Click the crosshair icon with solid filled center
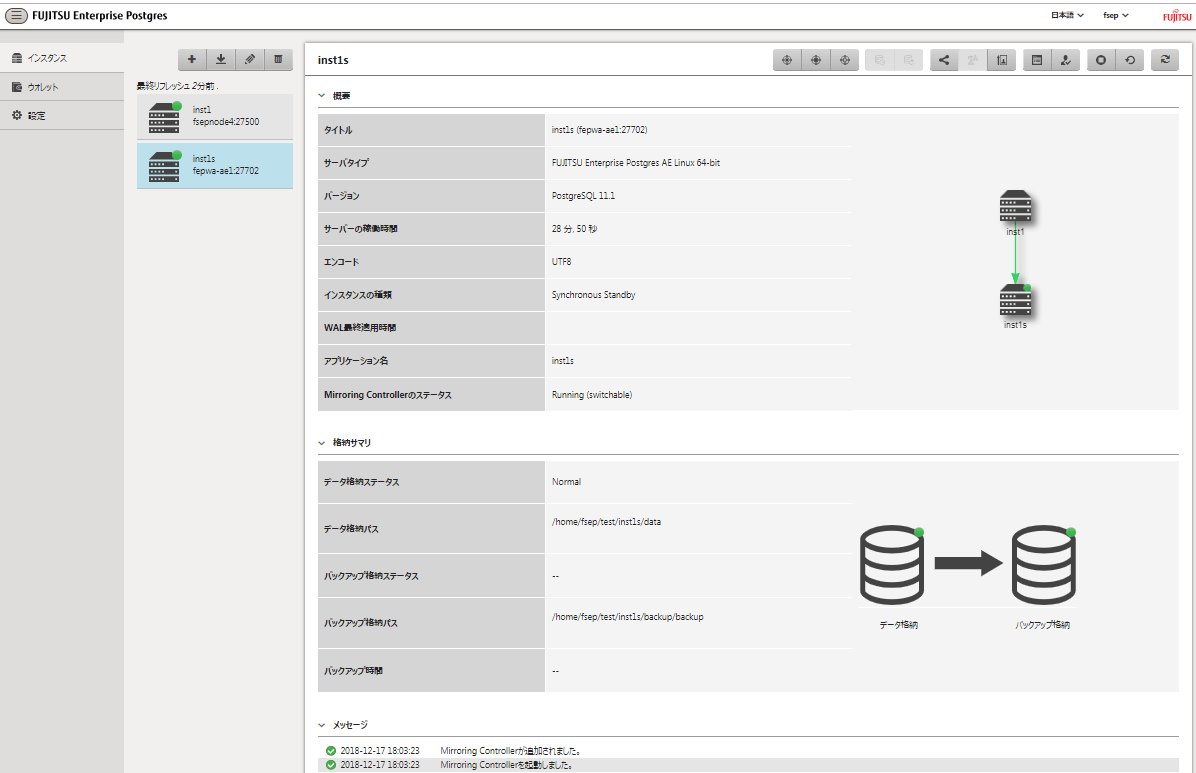Viewport: 1196px width, 773px height. (816, 60)
